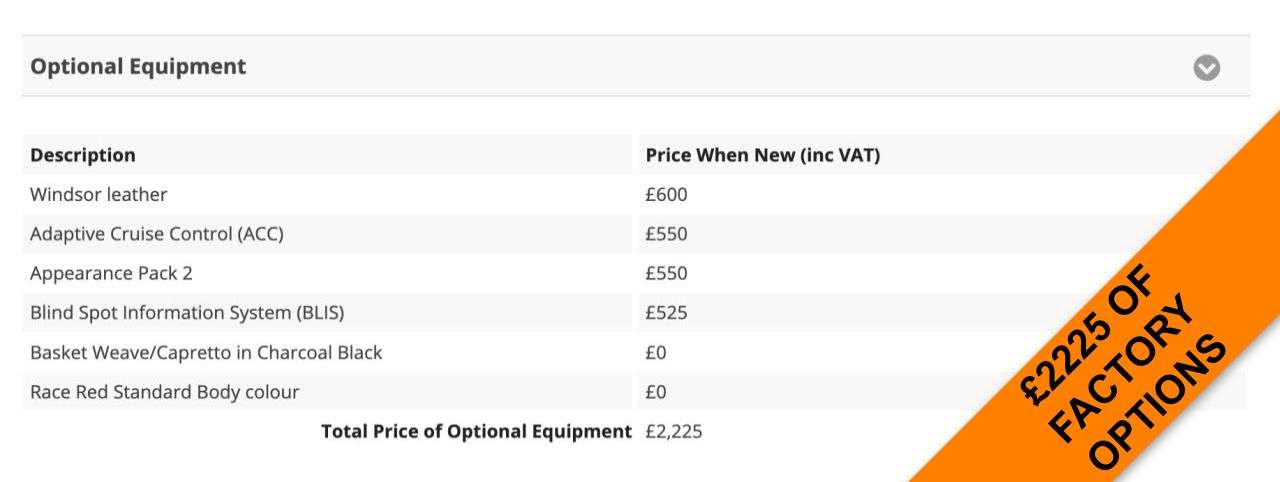Click the £2,225 total value
The width and height of the screenshot is (1280, 482).
coord(674,432)
